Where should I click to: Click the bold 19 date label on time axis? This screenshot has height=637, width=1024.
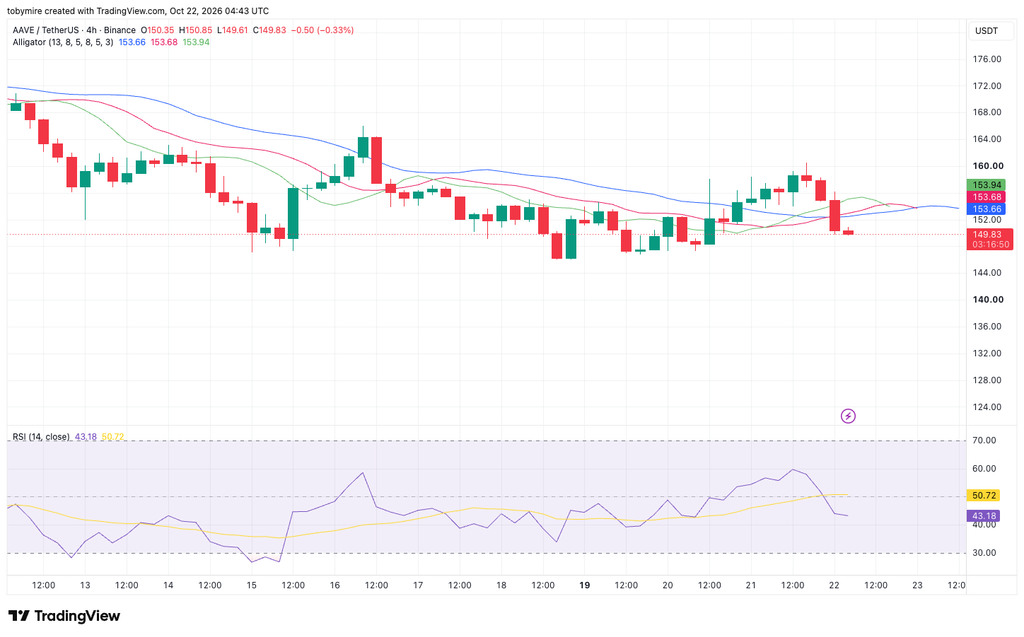pos(584,585)
